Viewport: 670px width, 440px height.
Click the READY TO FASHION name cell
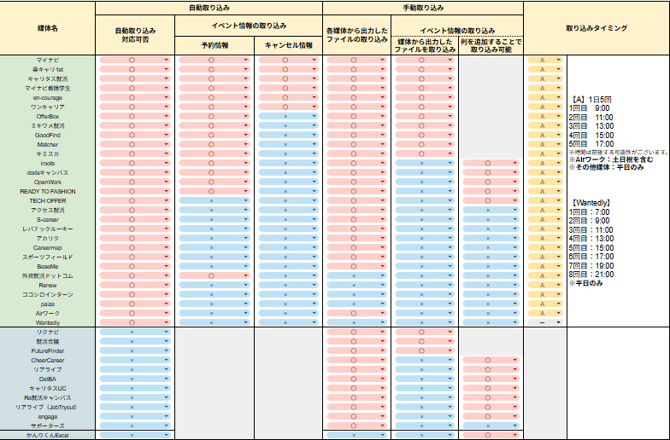pyautogui.click(x=47, y=191)
